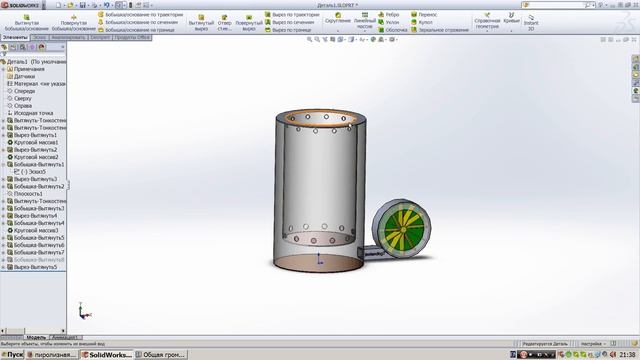Screen dimensions: 640x360
Task: Click the Zoom to Fit view icon
Action: 309,40
